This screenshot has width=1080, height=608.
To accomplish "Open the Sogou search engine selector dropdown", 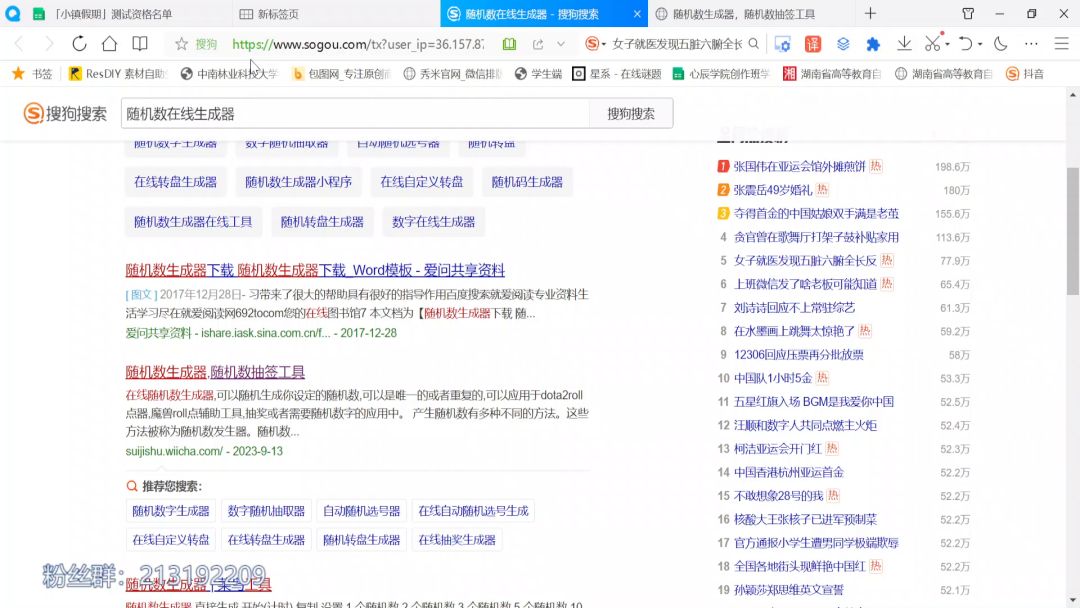I will [x=596, y=44].
